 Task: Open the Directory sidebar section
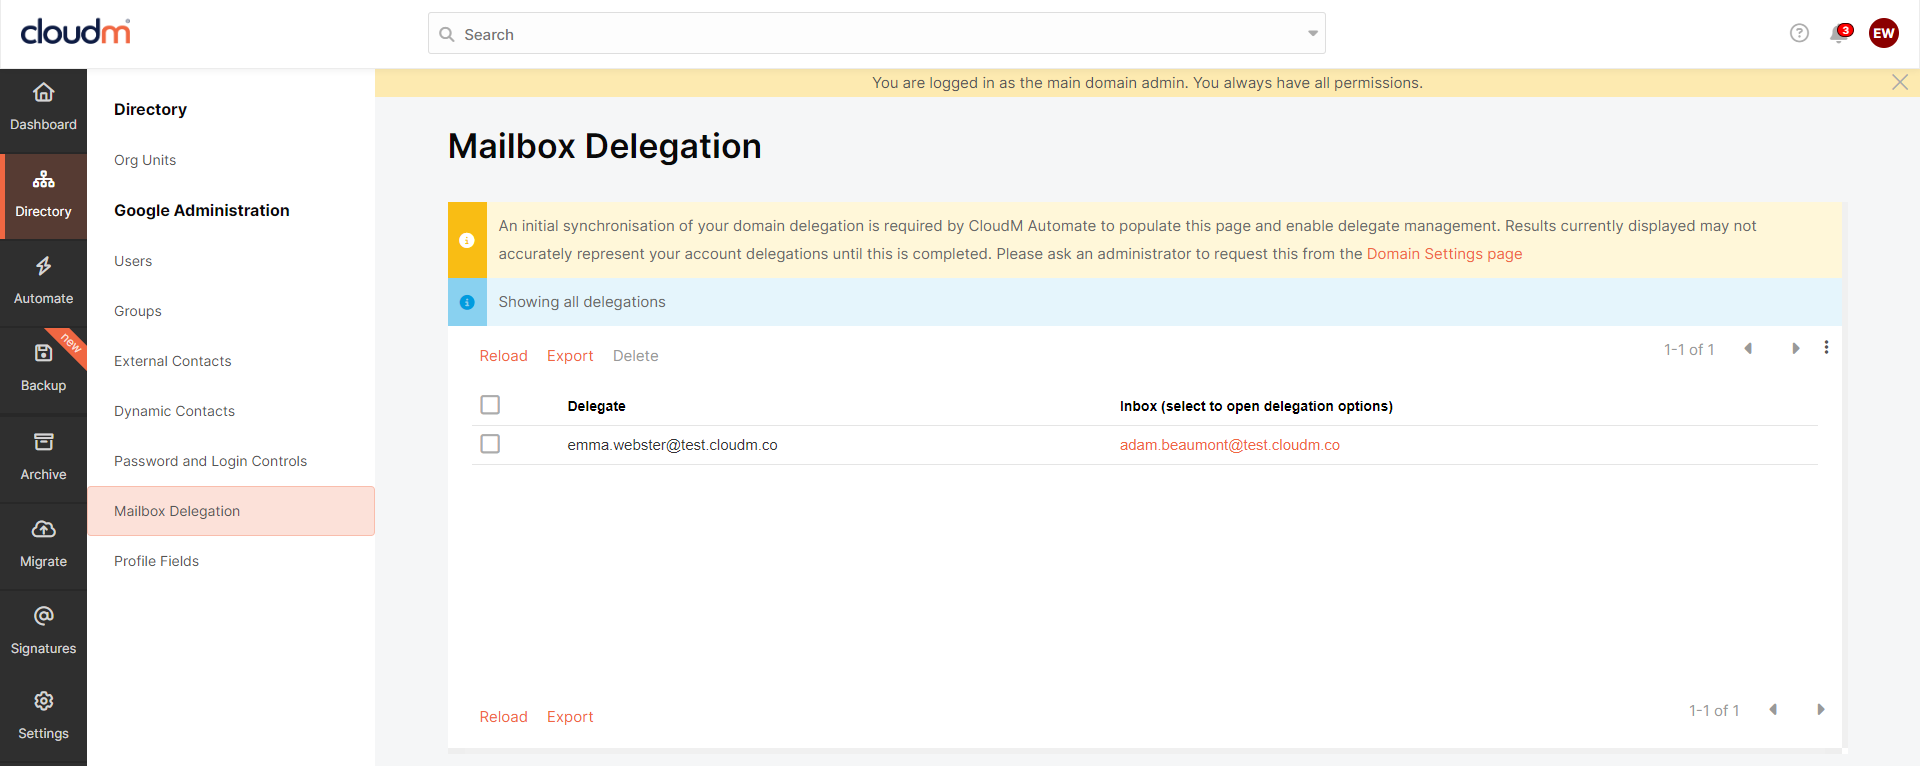[43, 196]
